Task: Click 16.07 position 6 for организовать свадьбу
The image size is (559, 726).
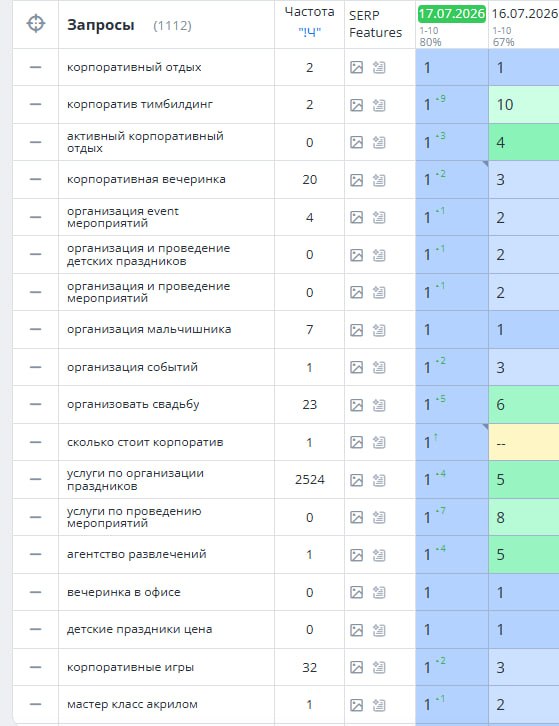Action: (524, 405)
